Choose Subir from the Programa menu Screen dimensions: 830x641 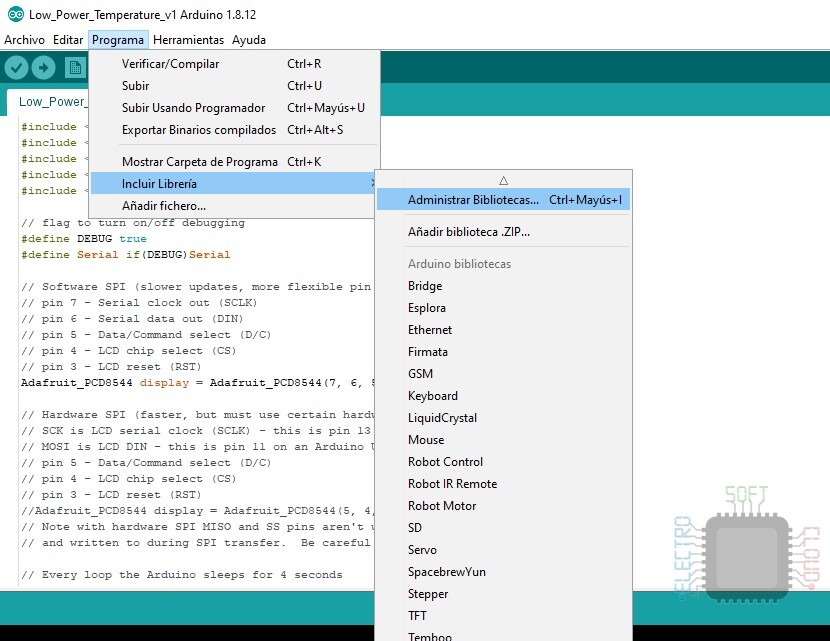pos(234,86)
